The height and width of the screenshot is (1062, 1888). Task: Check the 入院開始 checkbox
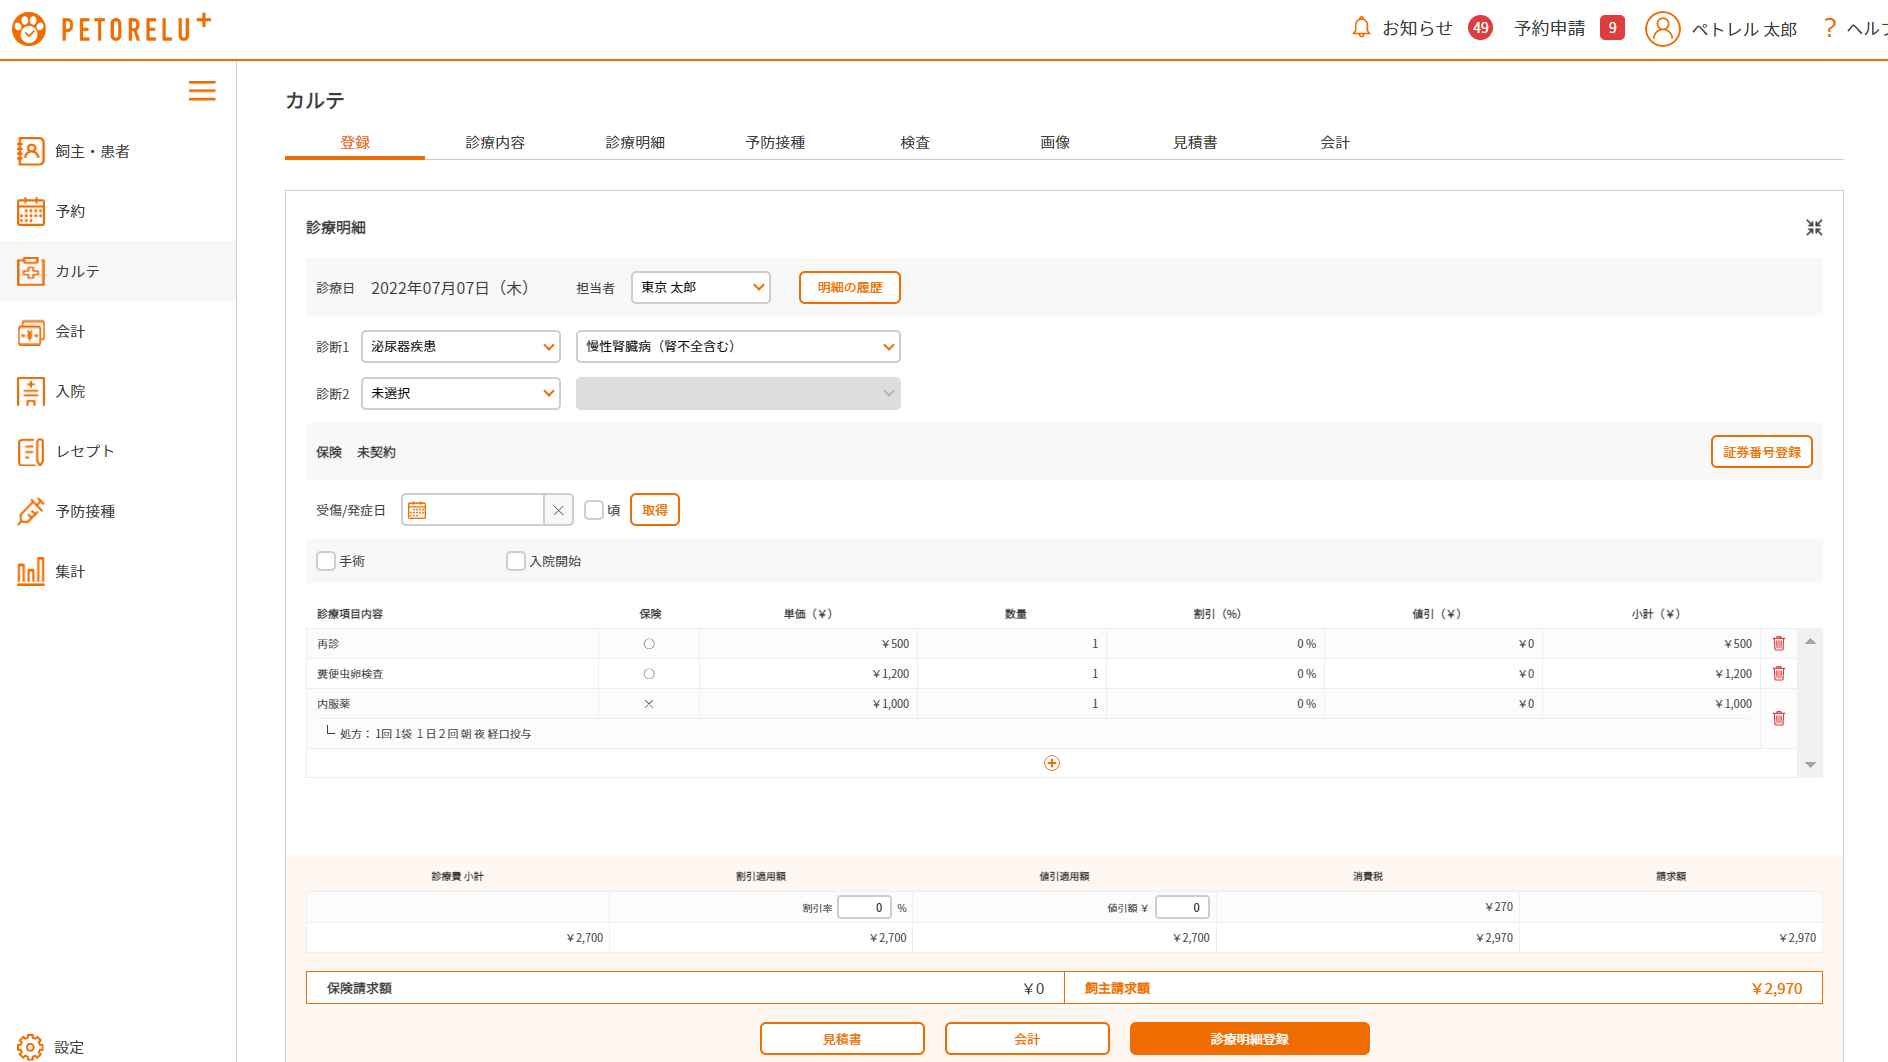coord(516,561)
